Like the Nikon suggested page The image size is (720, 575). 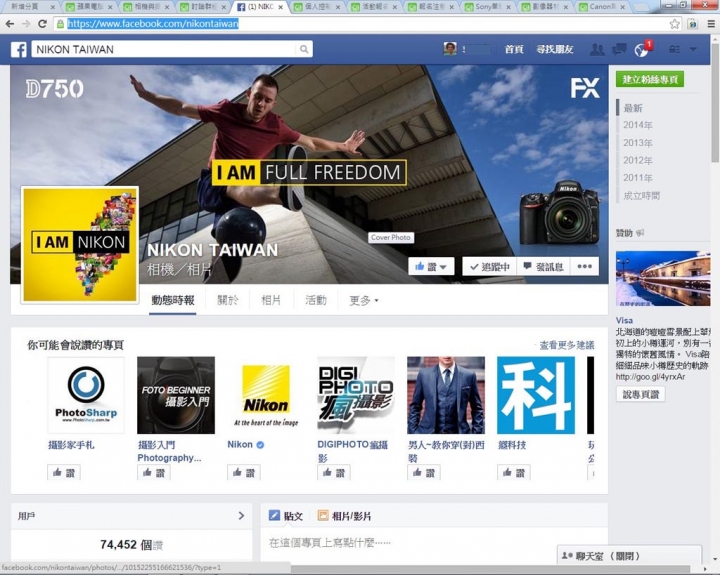[x=244, y=473]
